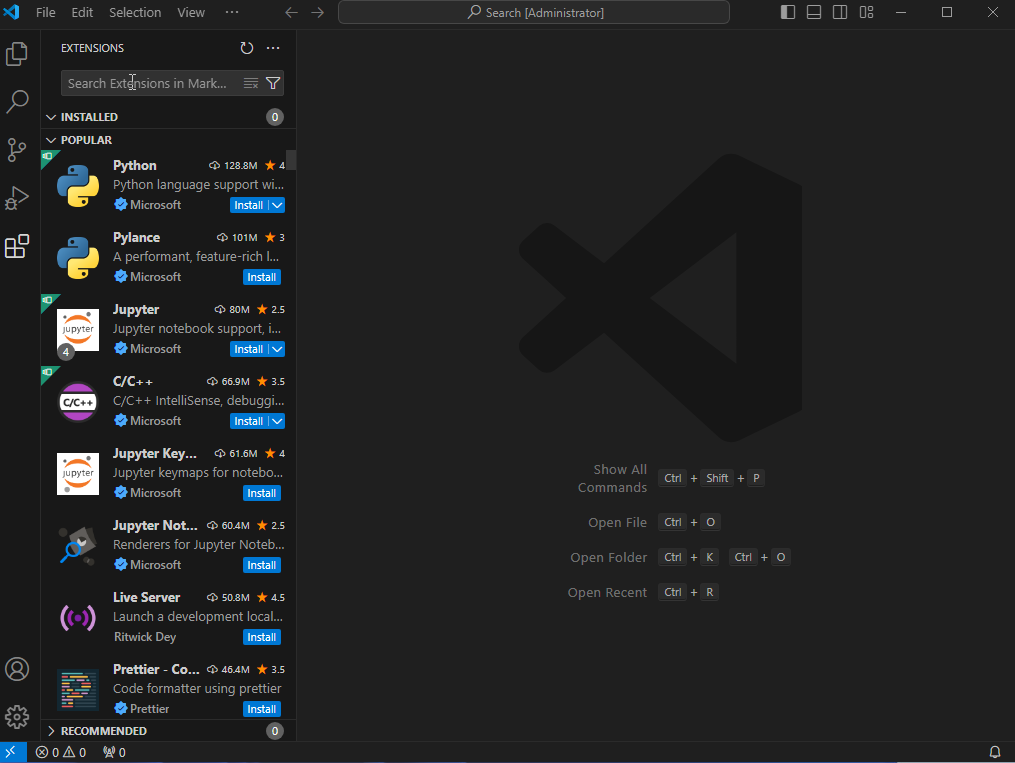
Task: Install the Jupyter Notebook Renderers extension
Action: click(x=262, y=565)
